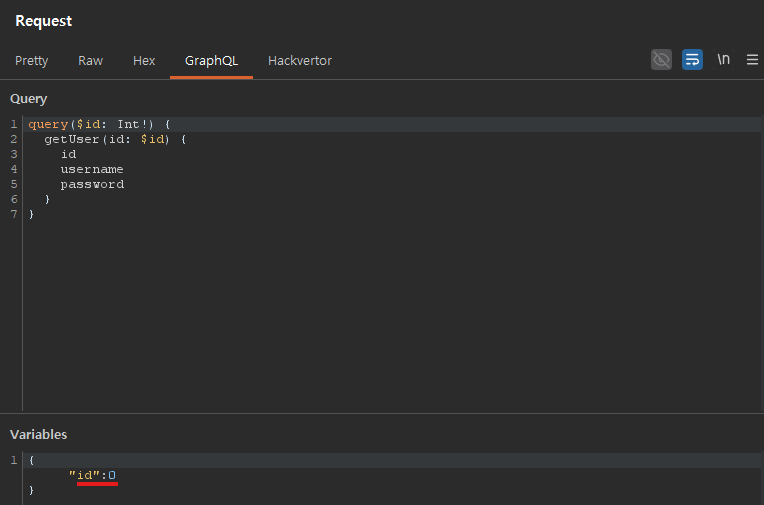This screenshot has width=764, height=505.
Task: Open the Hex tab
Action: [x=144, y=61]
